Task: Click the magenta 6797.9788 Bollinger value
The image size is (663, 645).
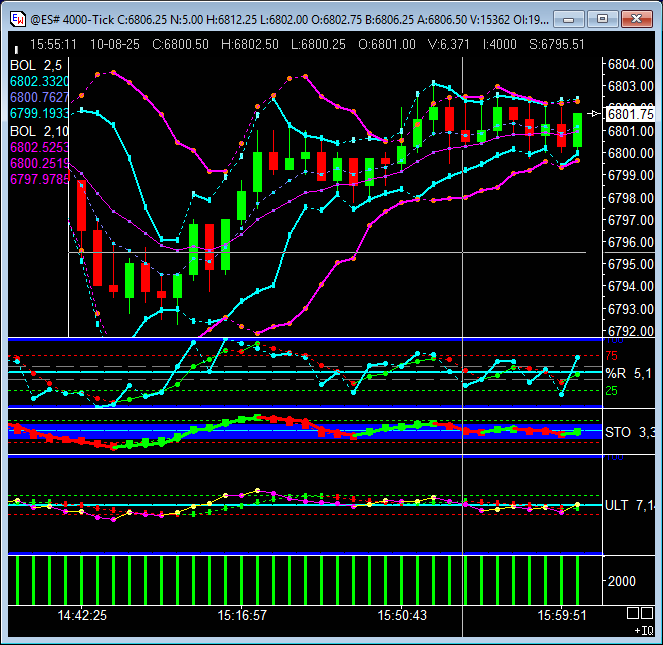Action: 40,178
